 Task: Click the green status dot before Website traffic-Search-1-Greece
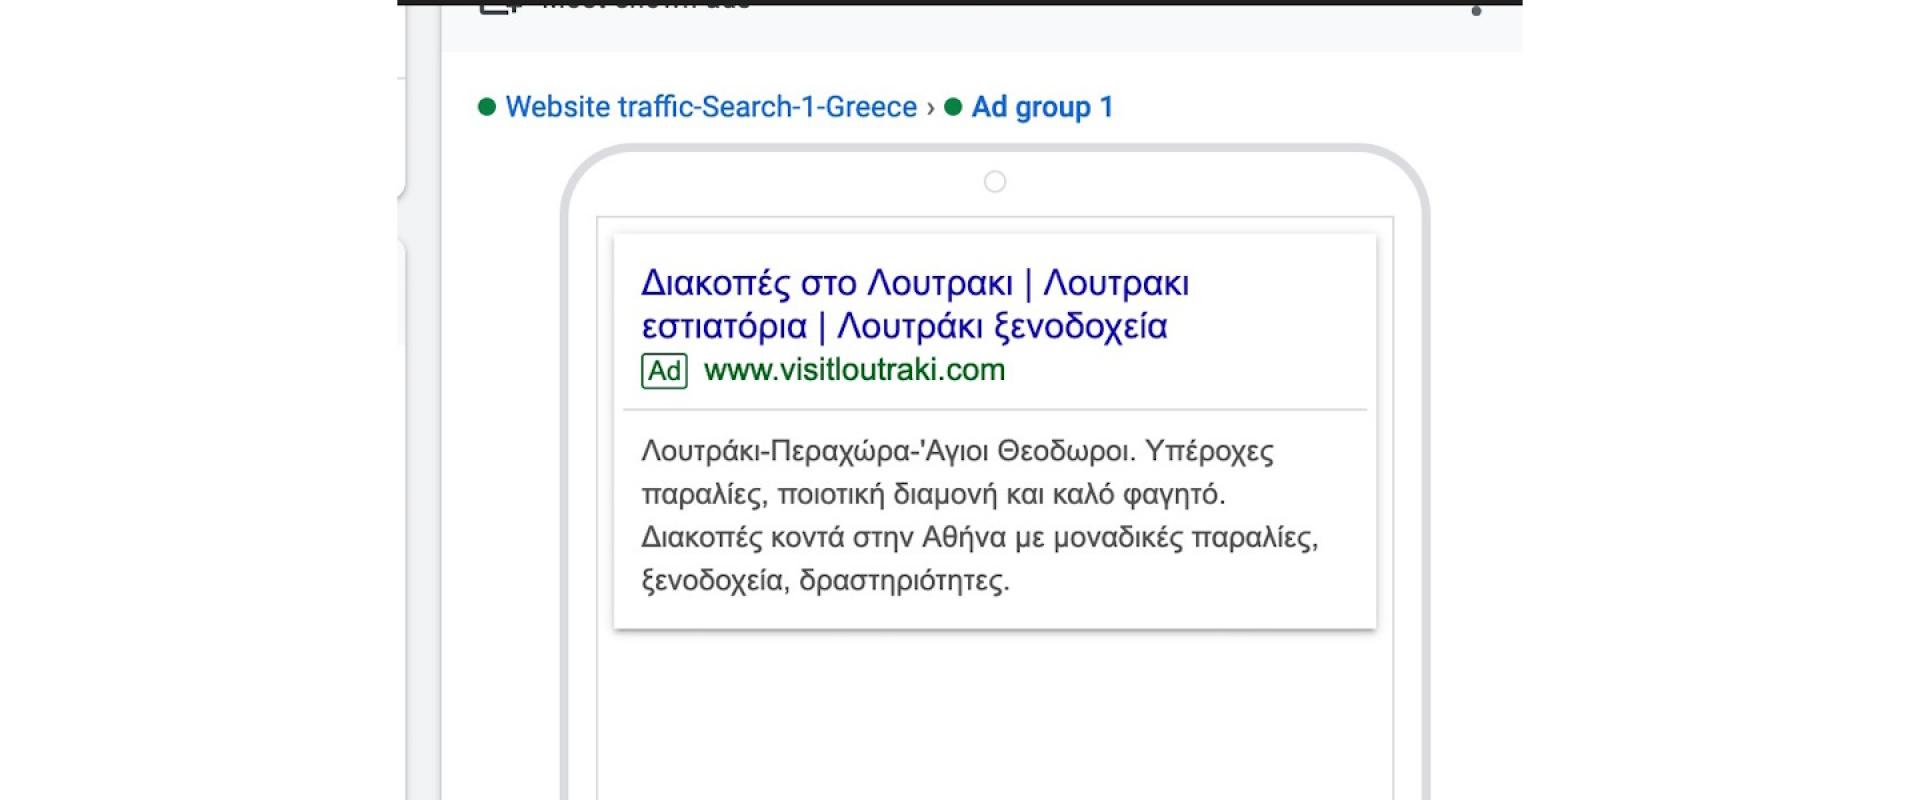click(x=487, y=107)
